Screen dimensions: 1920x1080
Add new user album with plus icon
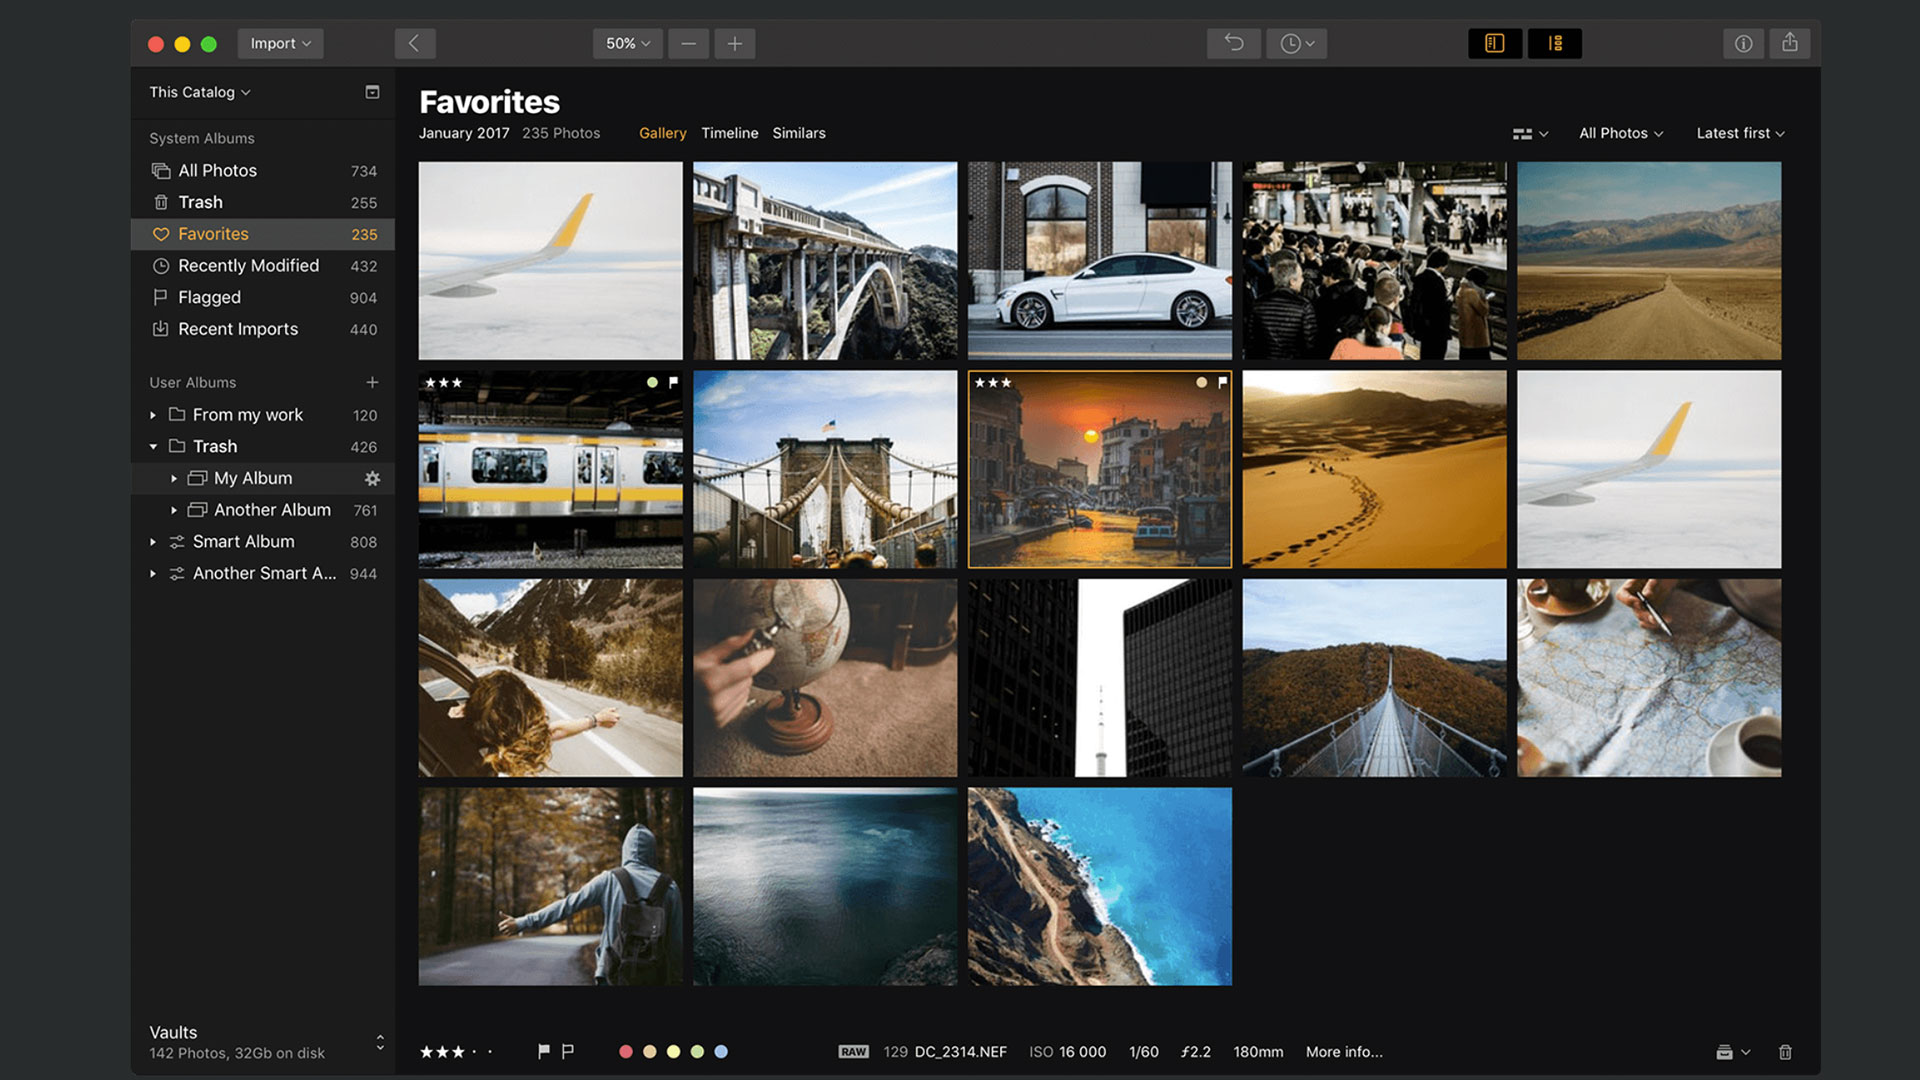coord(372,382)
